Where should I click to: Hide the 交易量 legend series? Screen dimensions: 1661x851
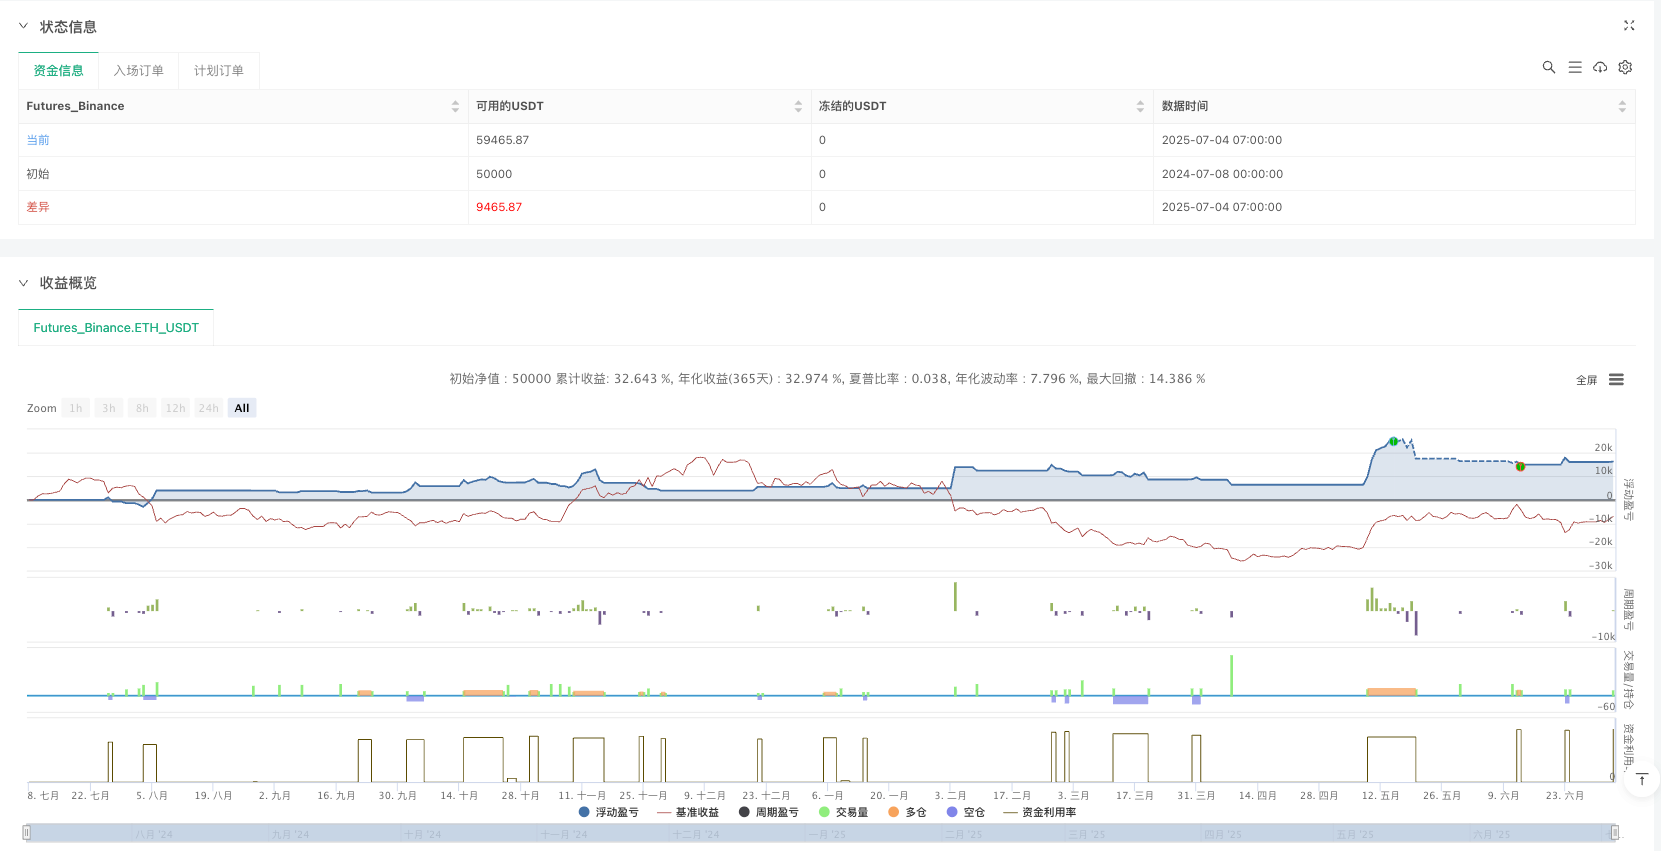843,812
